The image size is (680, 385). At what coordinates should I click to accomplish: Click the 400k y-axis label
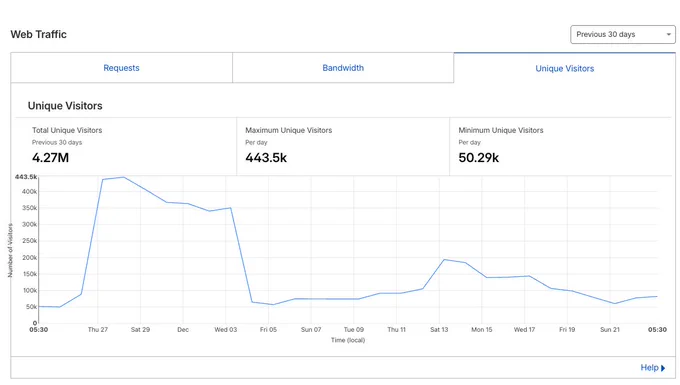29,192
